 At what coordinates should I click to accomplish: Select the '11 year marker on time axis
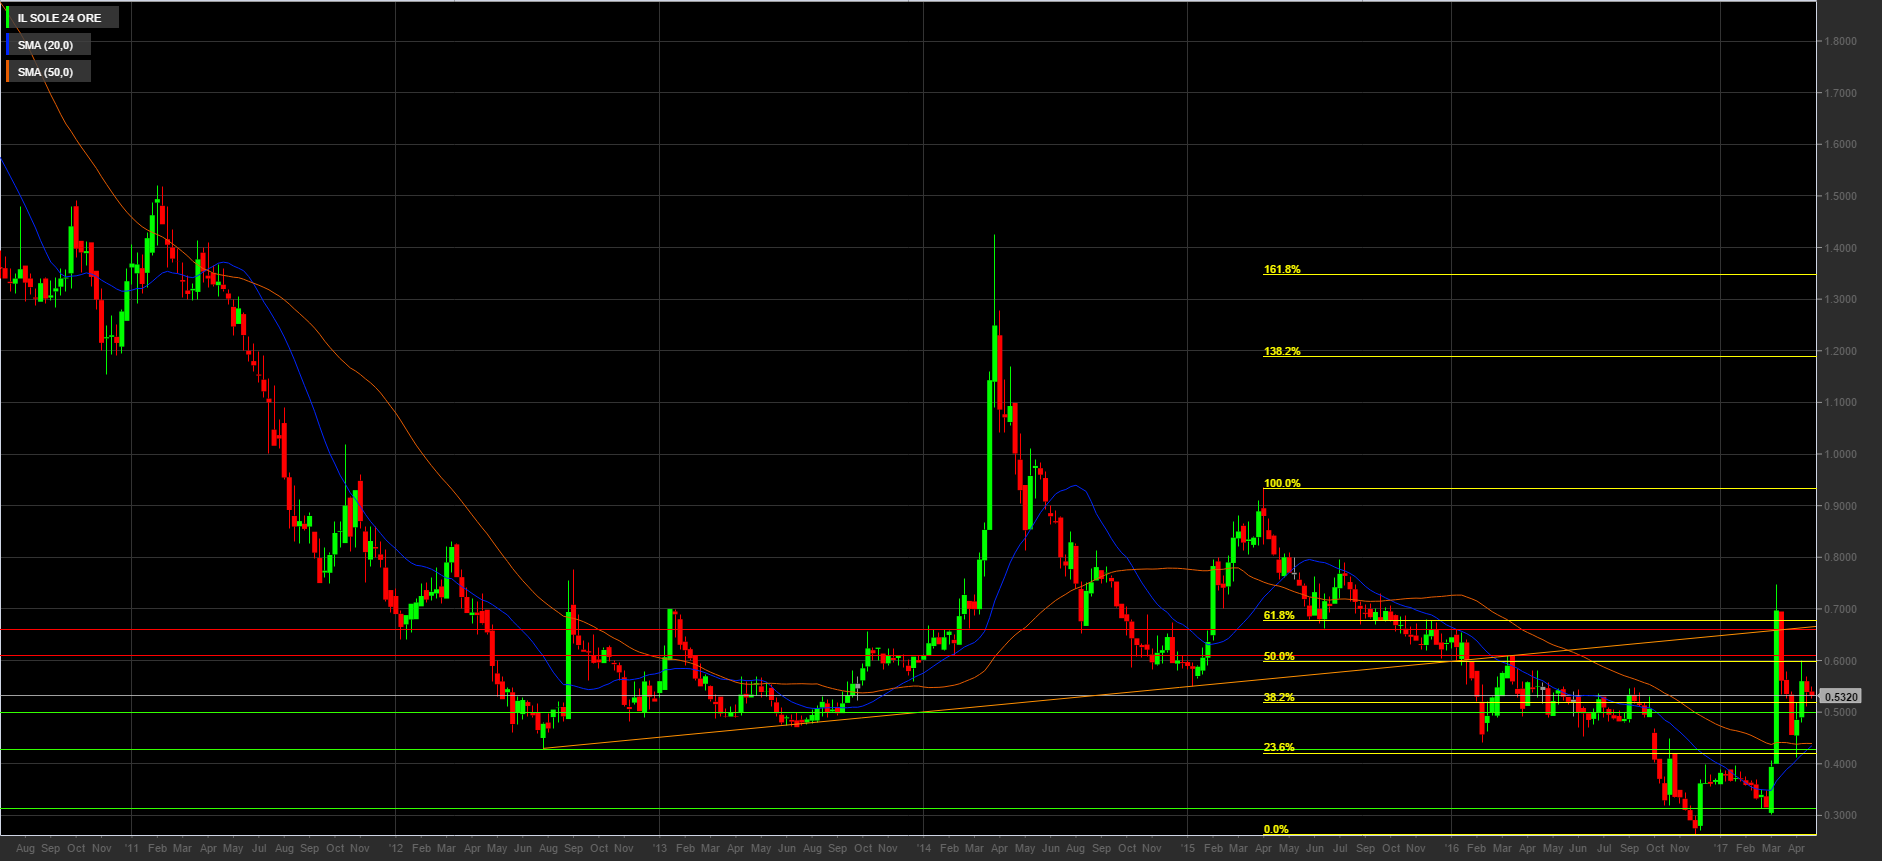[x=132, y=848]
